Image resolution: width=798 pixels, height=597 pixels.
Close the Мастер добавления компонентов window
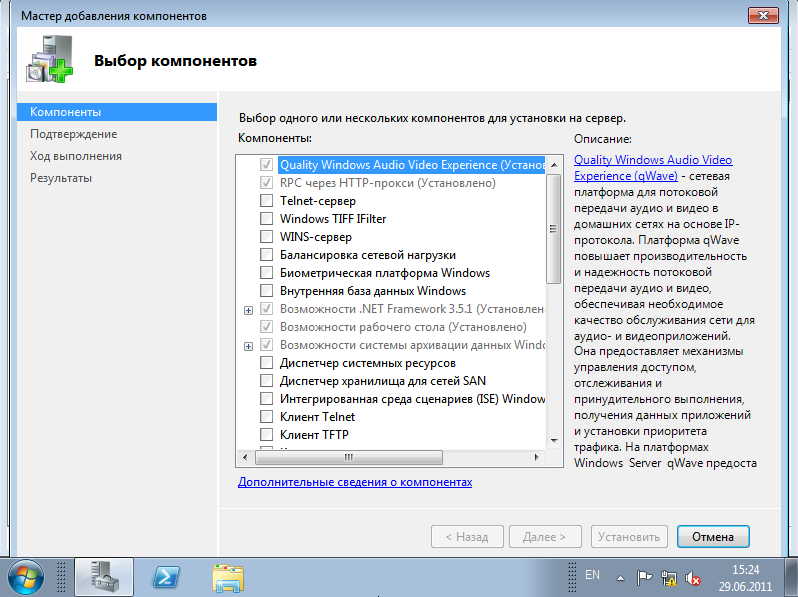(x=763, y=15)
